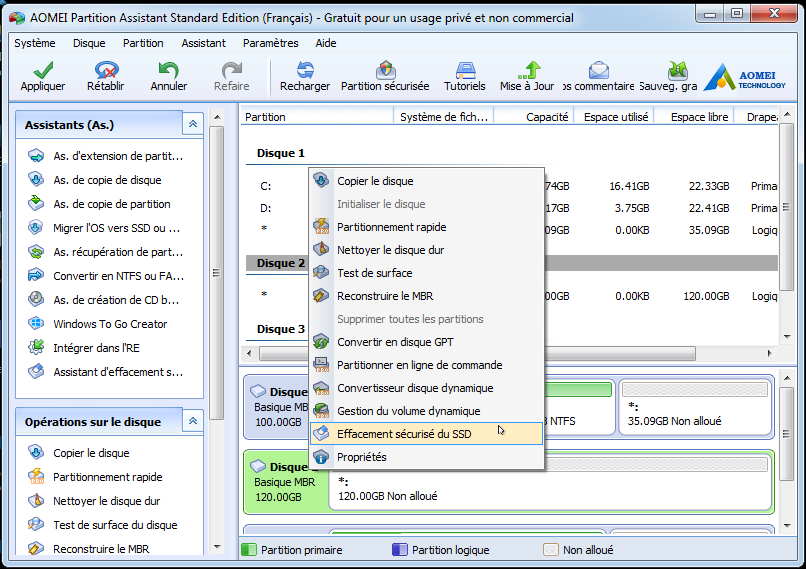The width and height of the screenshot is (806, 569).
Task: Choose Nettoyer le disque dur in sidebar
Action: point(95,501)
